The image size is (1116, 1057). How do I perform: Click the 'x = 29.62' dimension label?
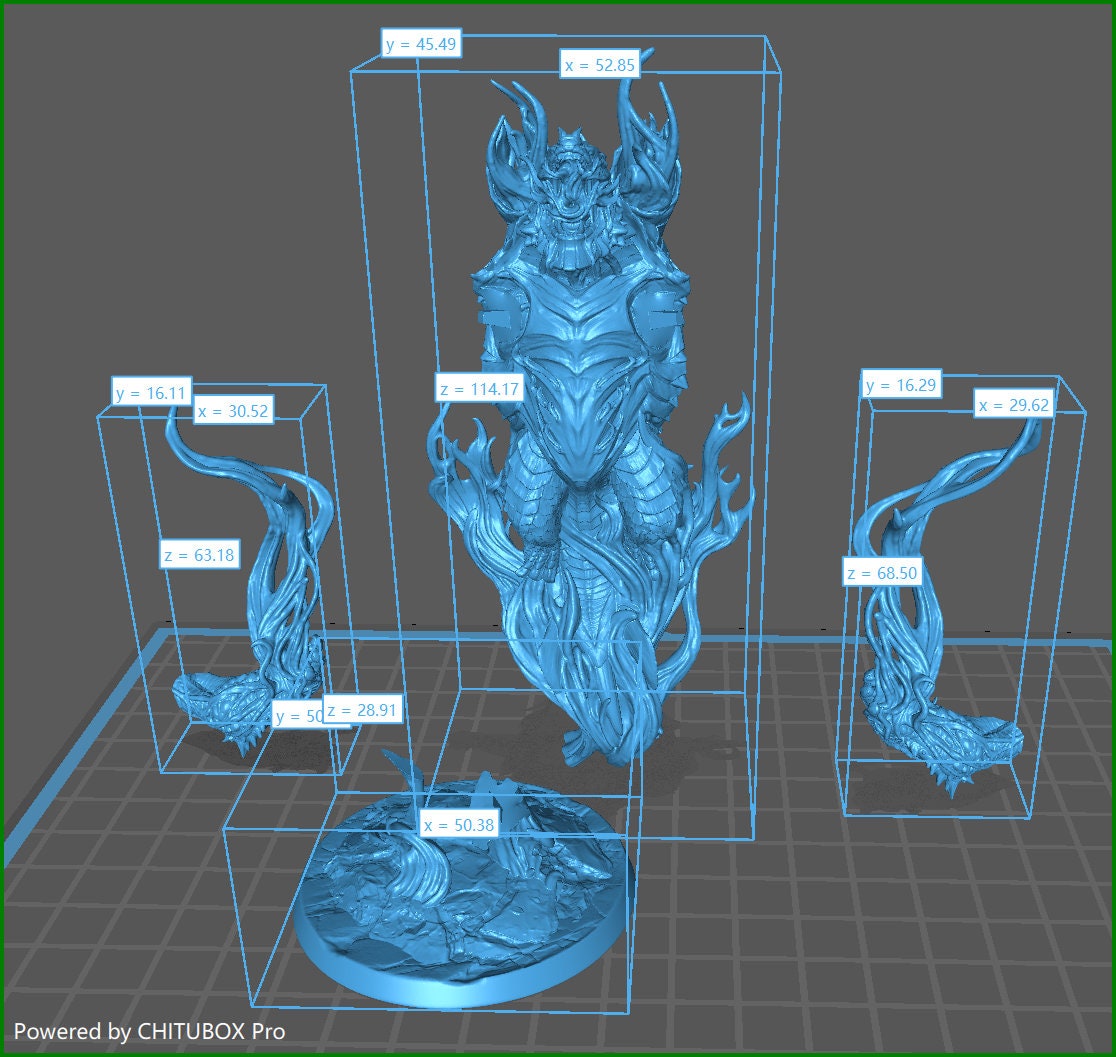point(1014,404)
